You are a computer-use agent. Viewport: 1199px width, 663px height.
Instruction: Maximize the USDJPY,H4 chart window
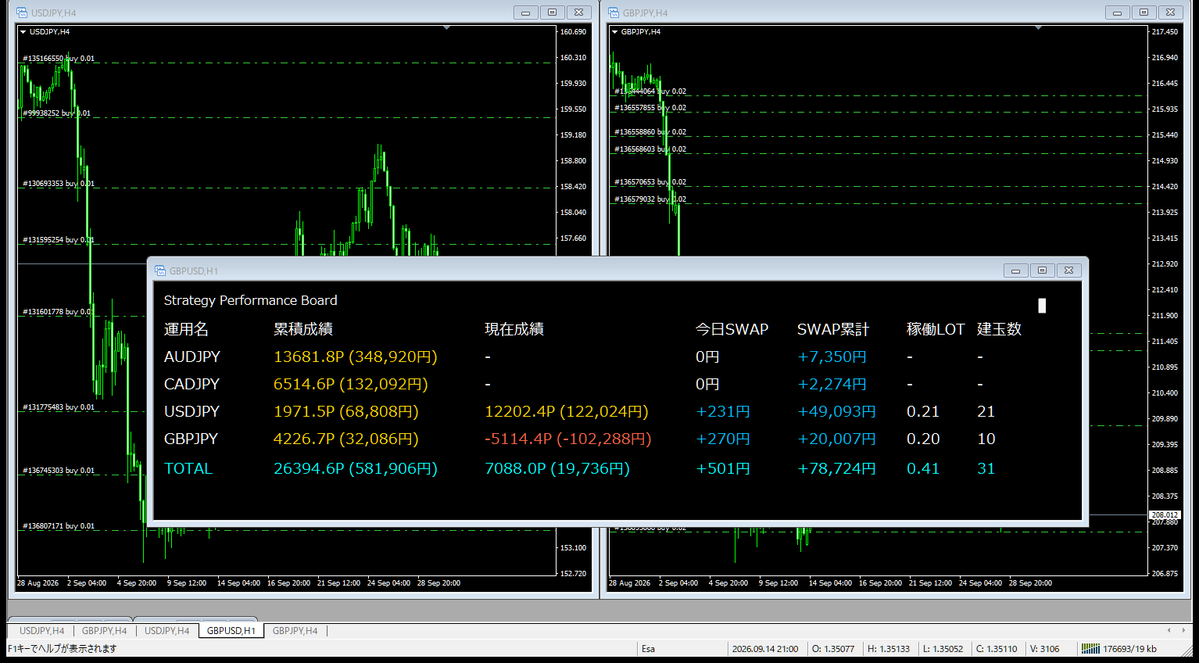coord(552,12)
